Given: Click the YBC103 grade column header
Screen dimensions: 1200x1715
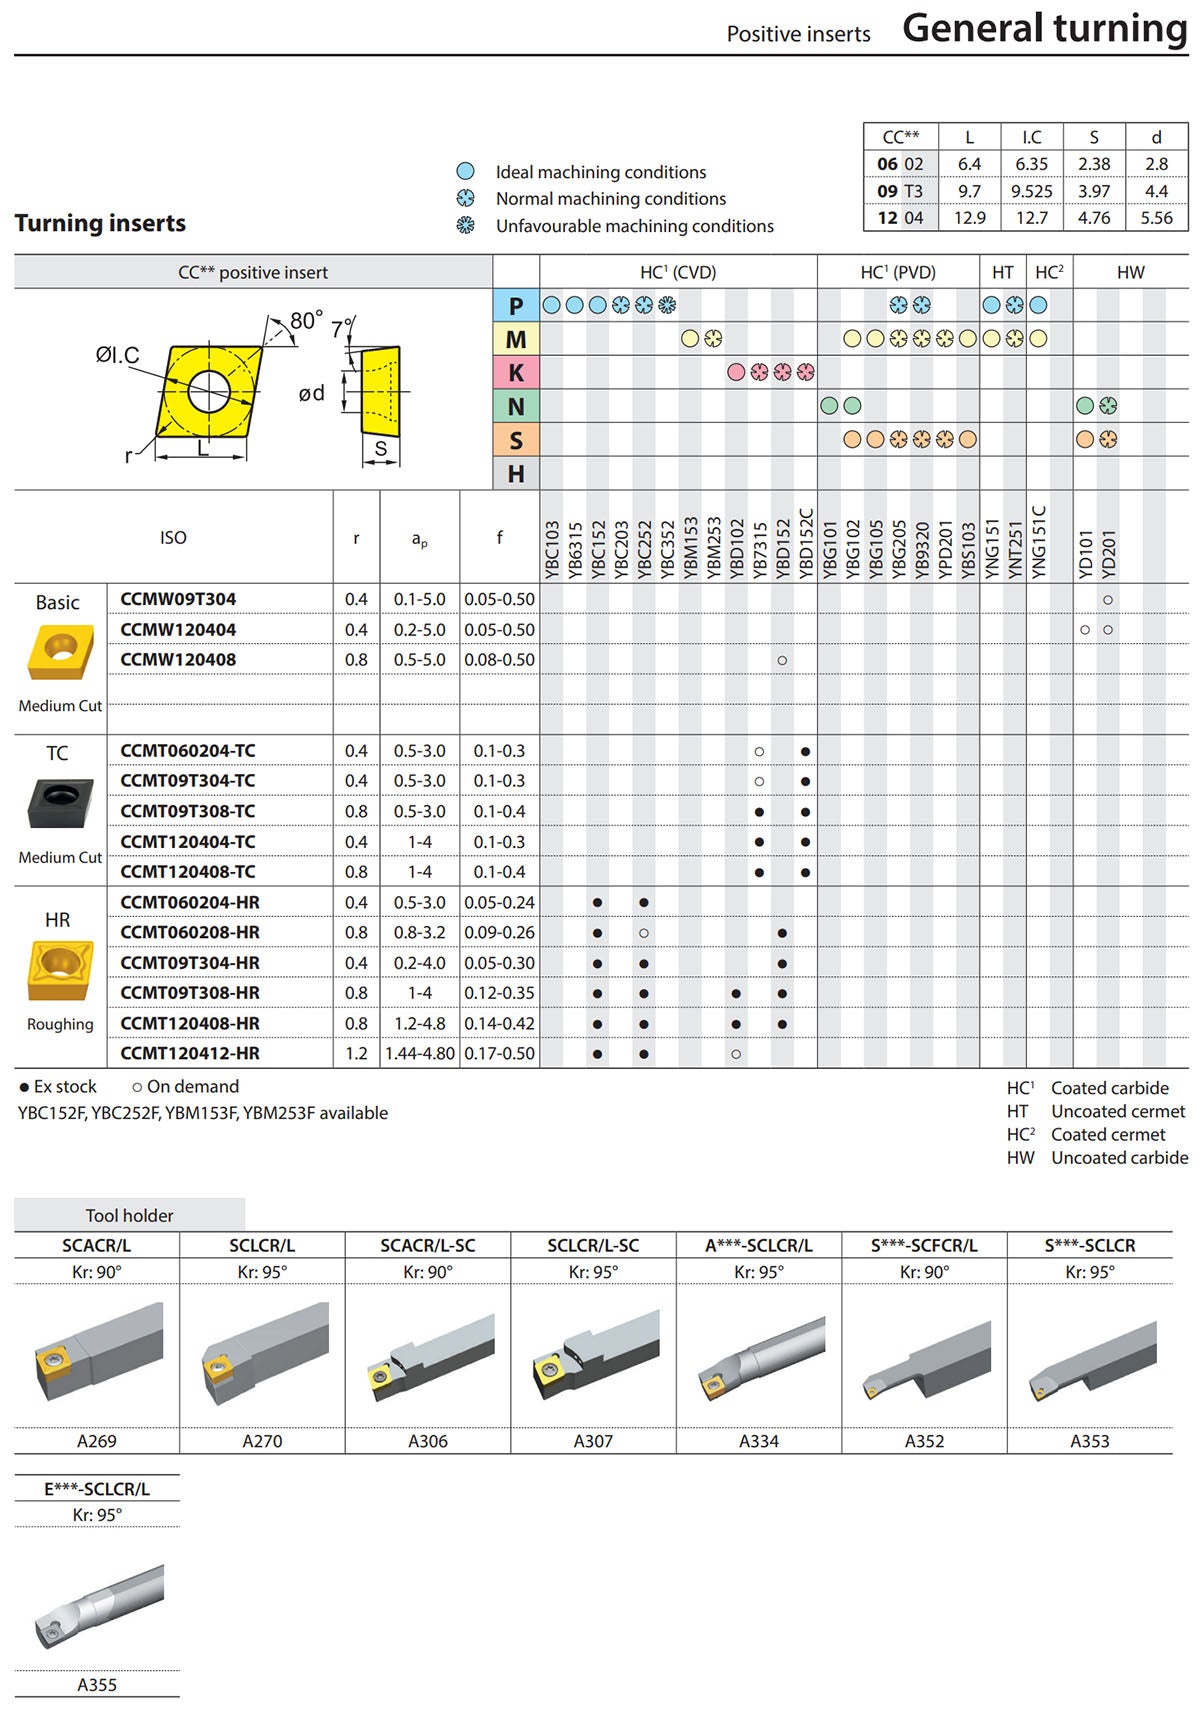Looking at the screenshot, I should point(552,549).
